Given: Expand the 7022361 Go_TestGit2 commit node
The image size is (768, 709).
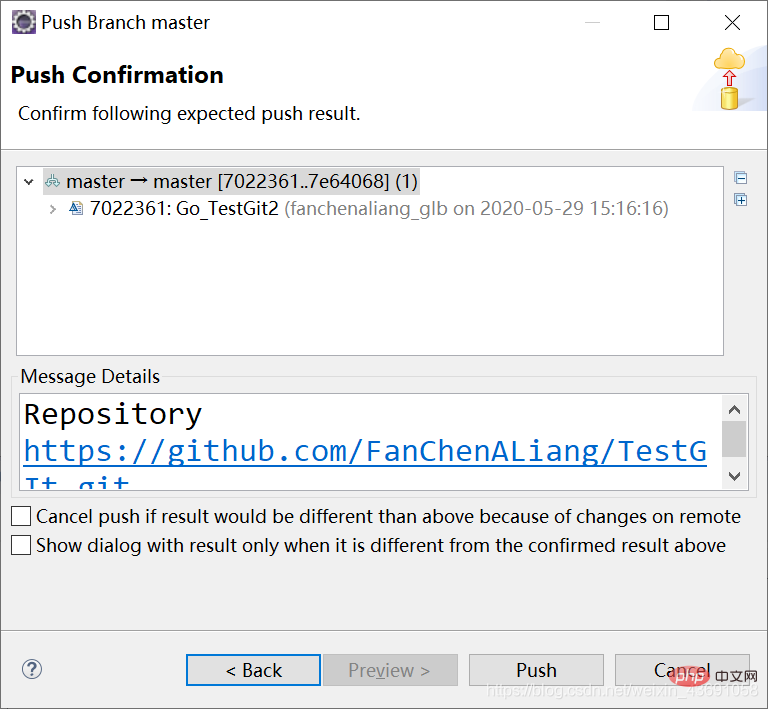Looking at the screenshot, I should click(x=53, y=210).
